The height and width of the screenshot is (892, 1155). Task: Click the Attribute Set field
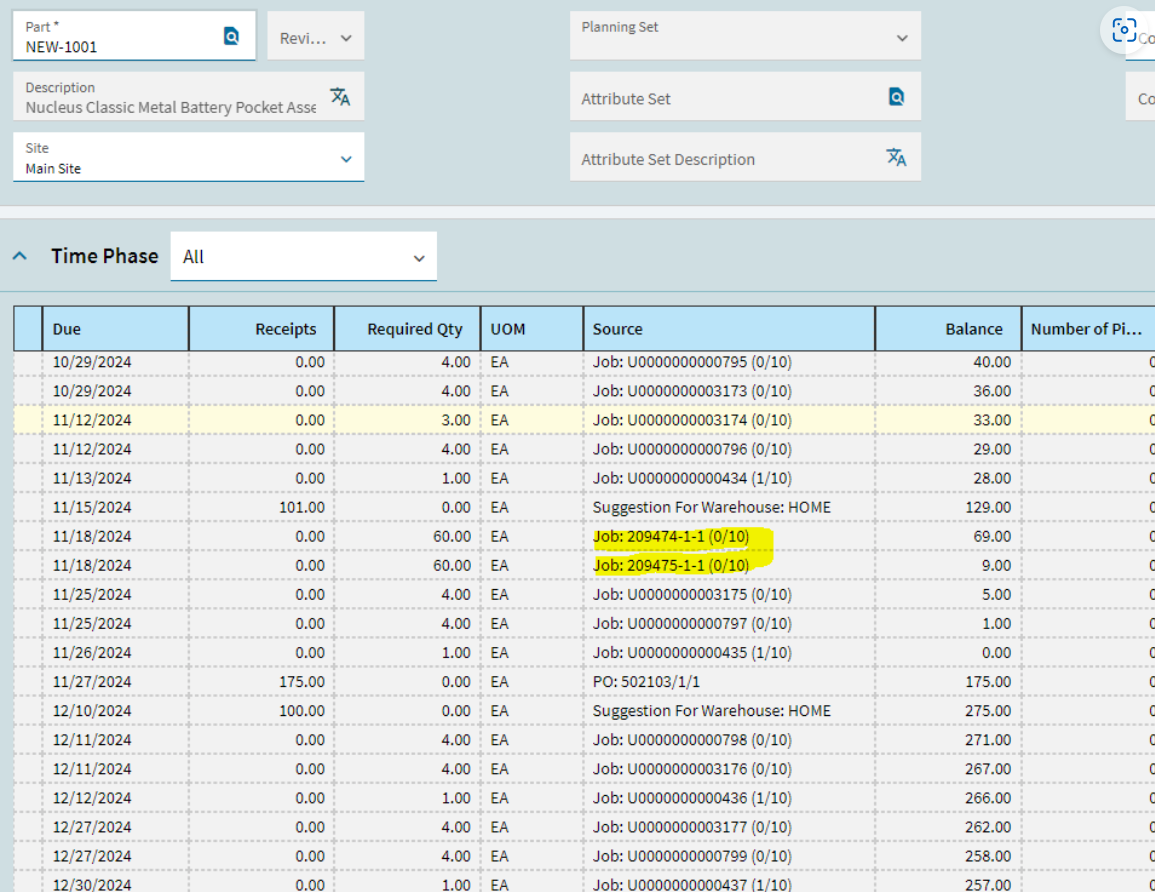[x=745, y=96]
